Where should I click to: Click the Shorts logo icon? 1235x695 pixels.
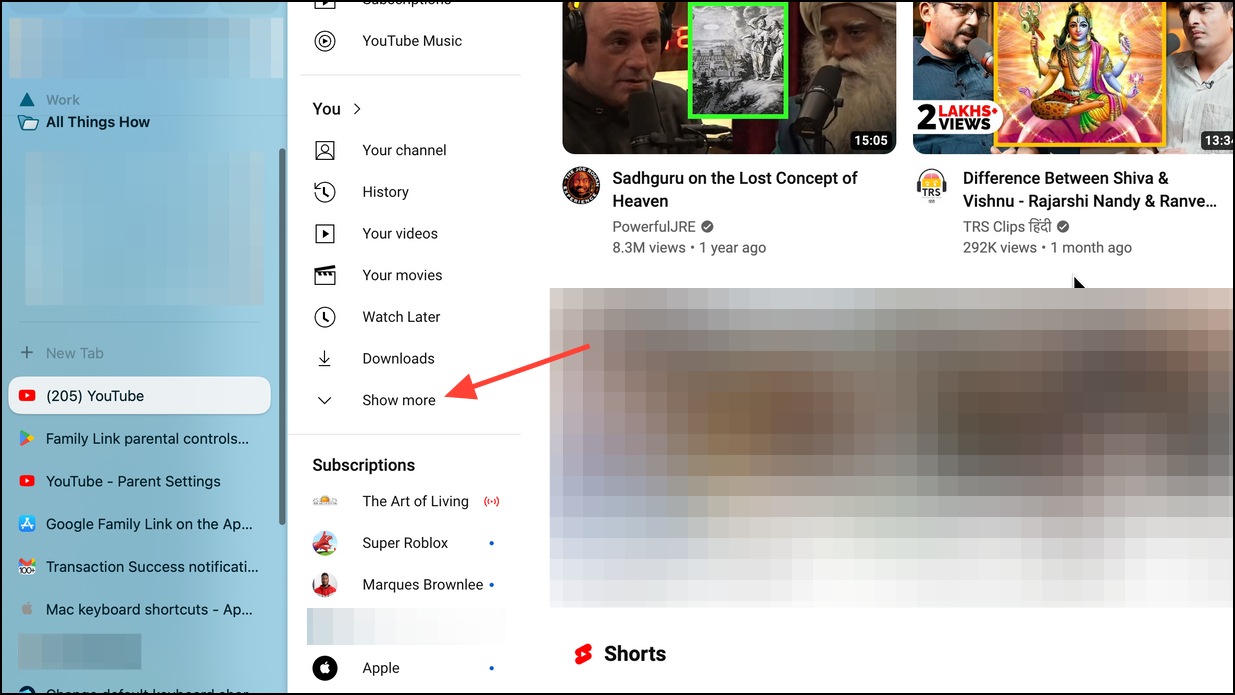[x=583, y=654]
